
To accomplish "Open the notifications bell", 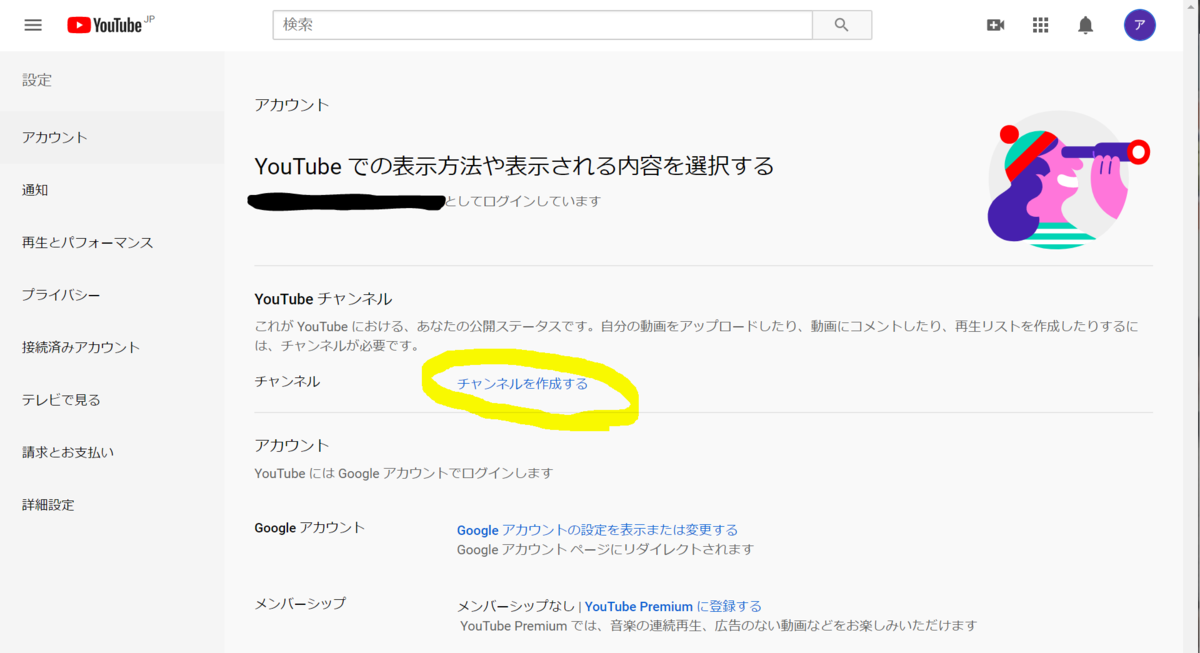I will (x=1085, y=25).
